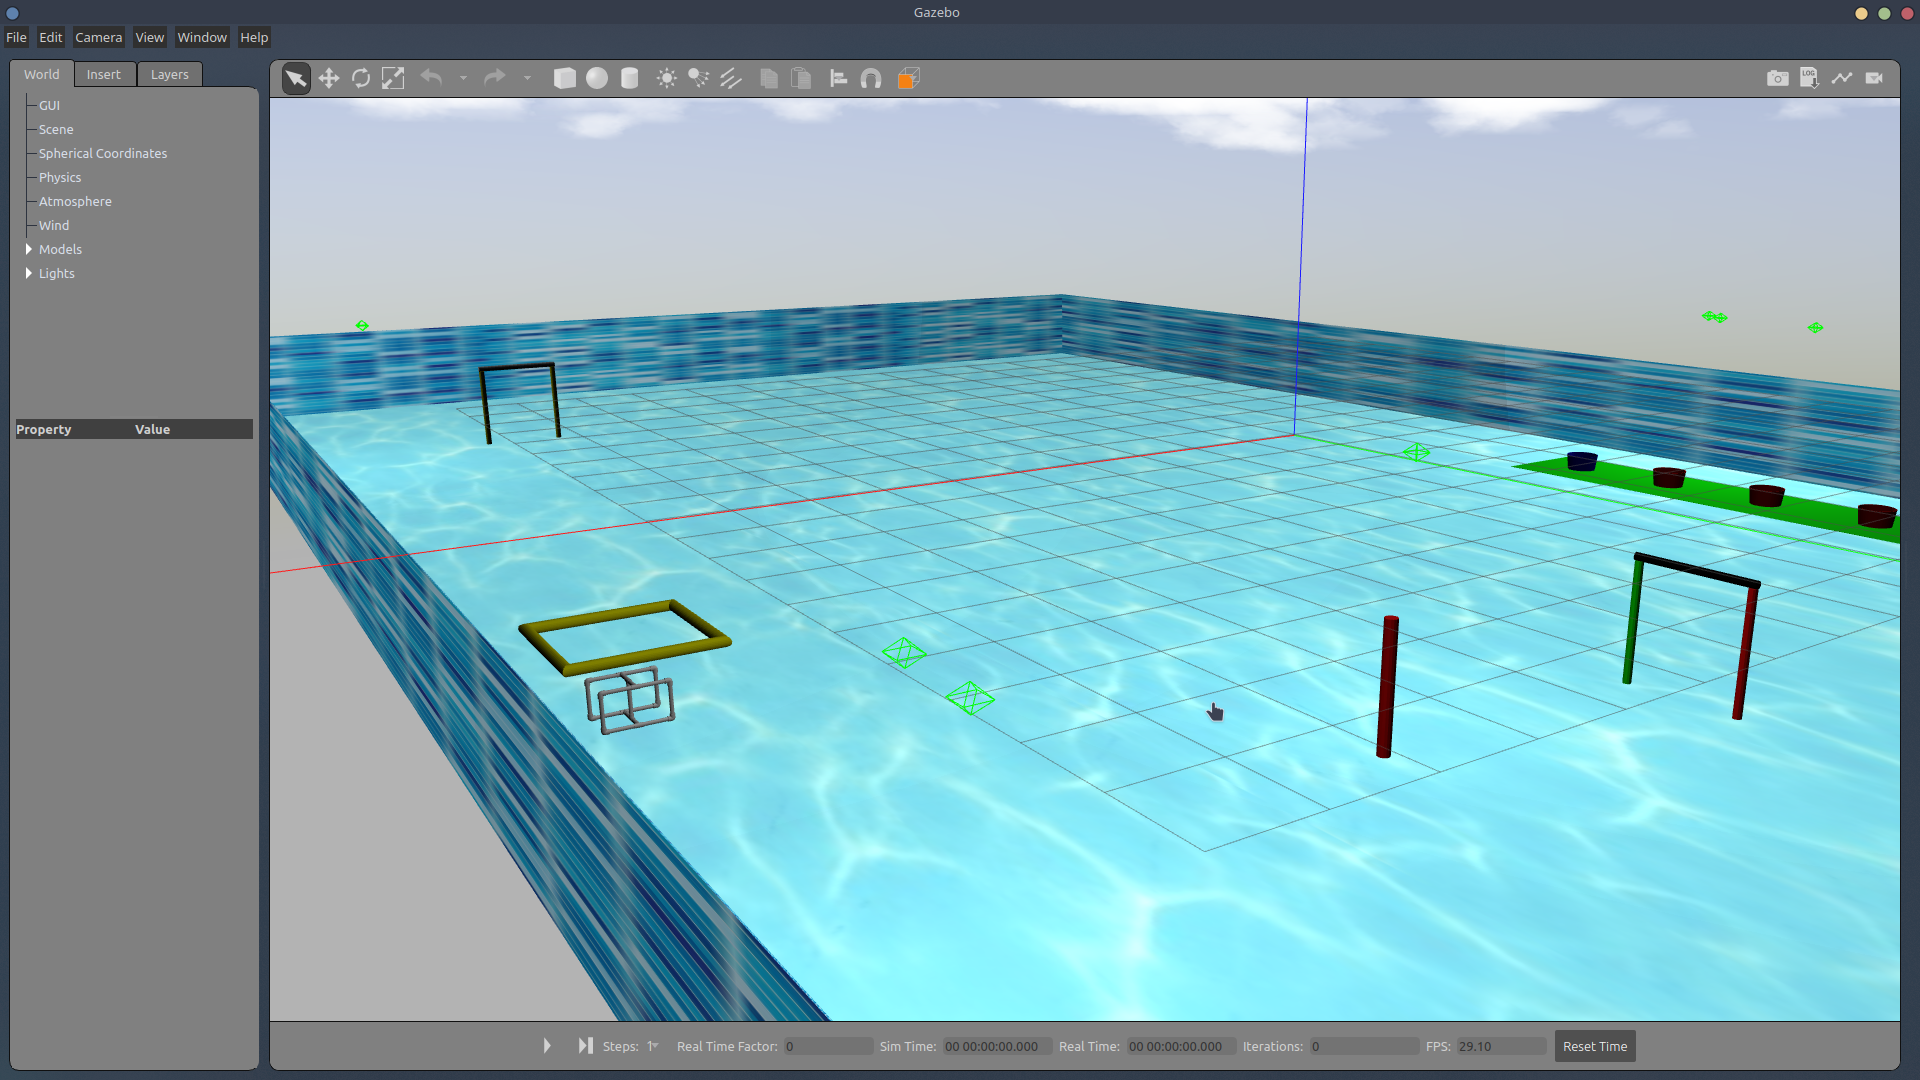This screenshot has width=1920, height=1080.
Task: Click the snap magnet icon
Action: tap(871, 78)
